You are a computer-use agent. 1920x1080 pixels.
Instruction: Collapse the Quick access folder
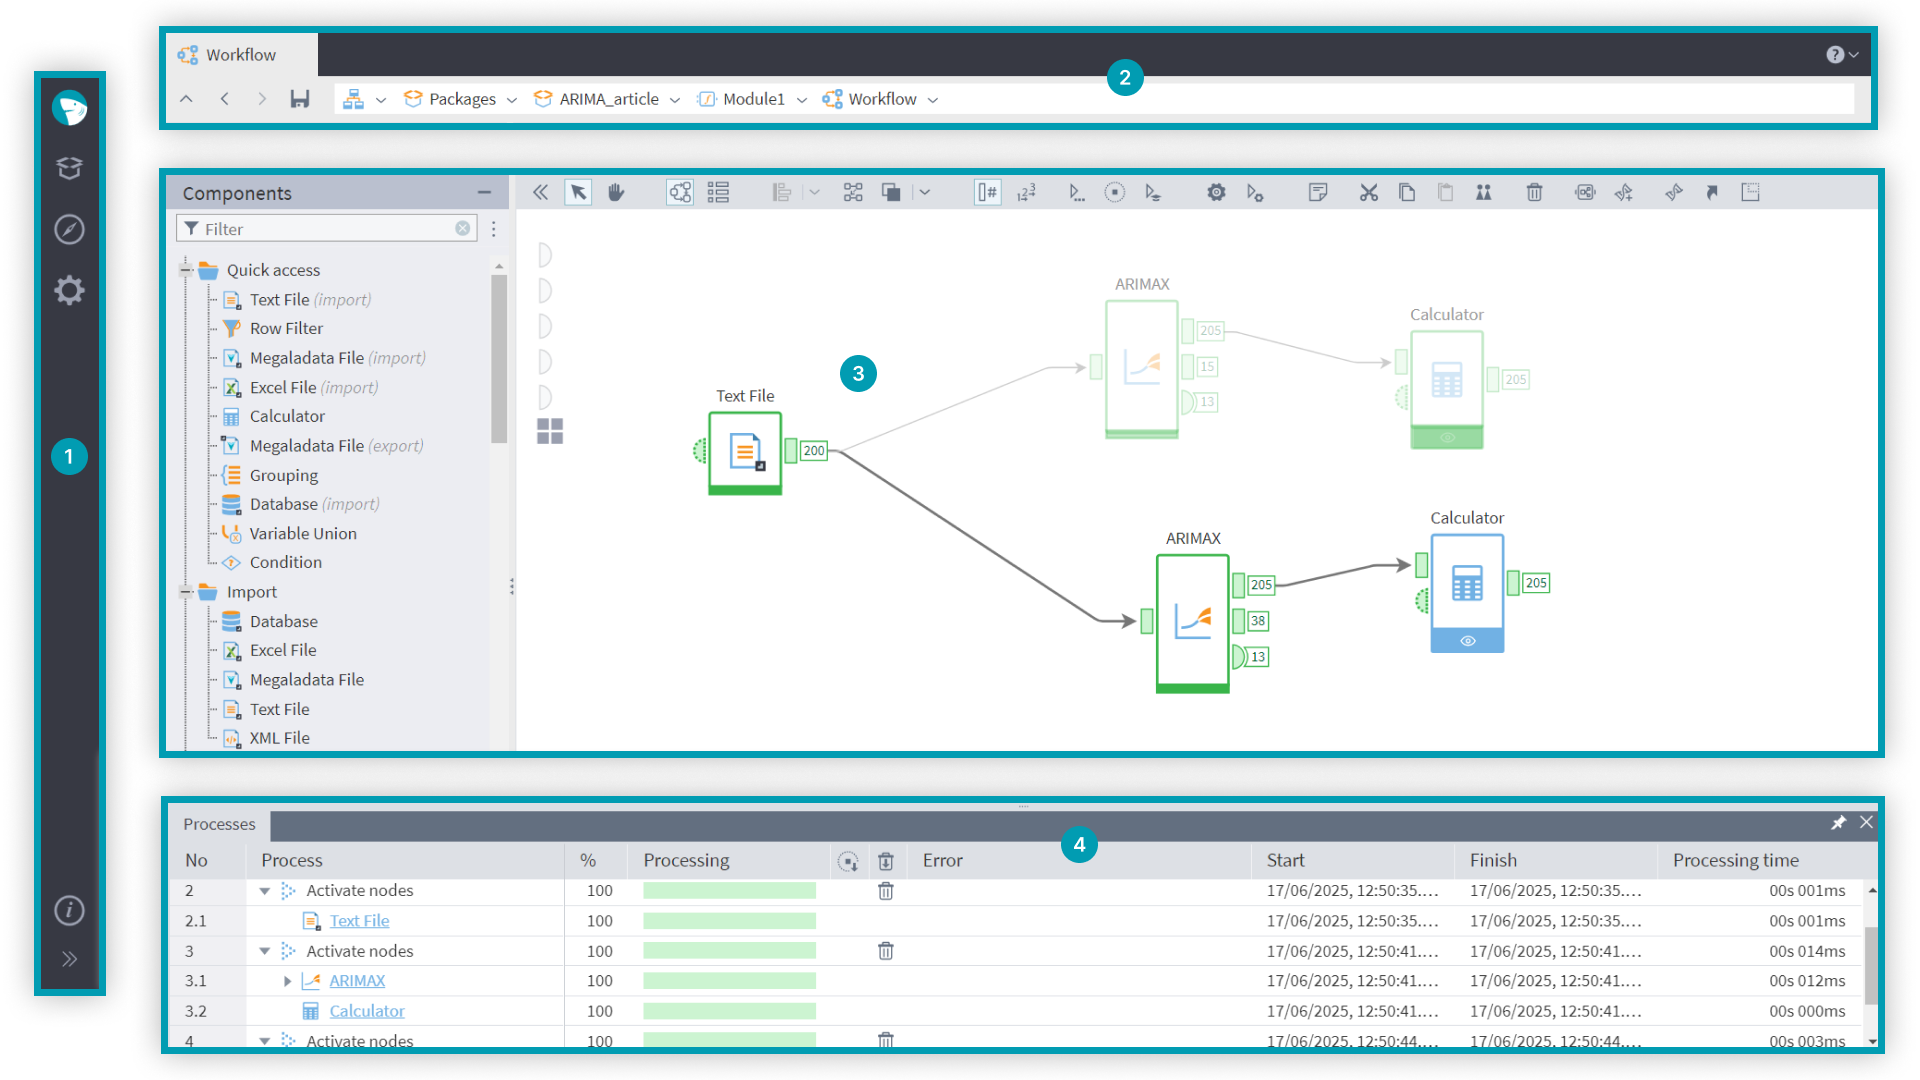[x=186, y=270]
